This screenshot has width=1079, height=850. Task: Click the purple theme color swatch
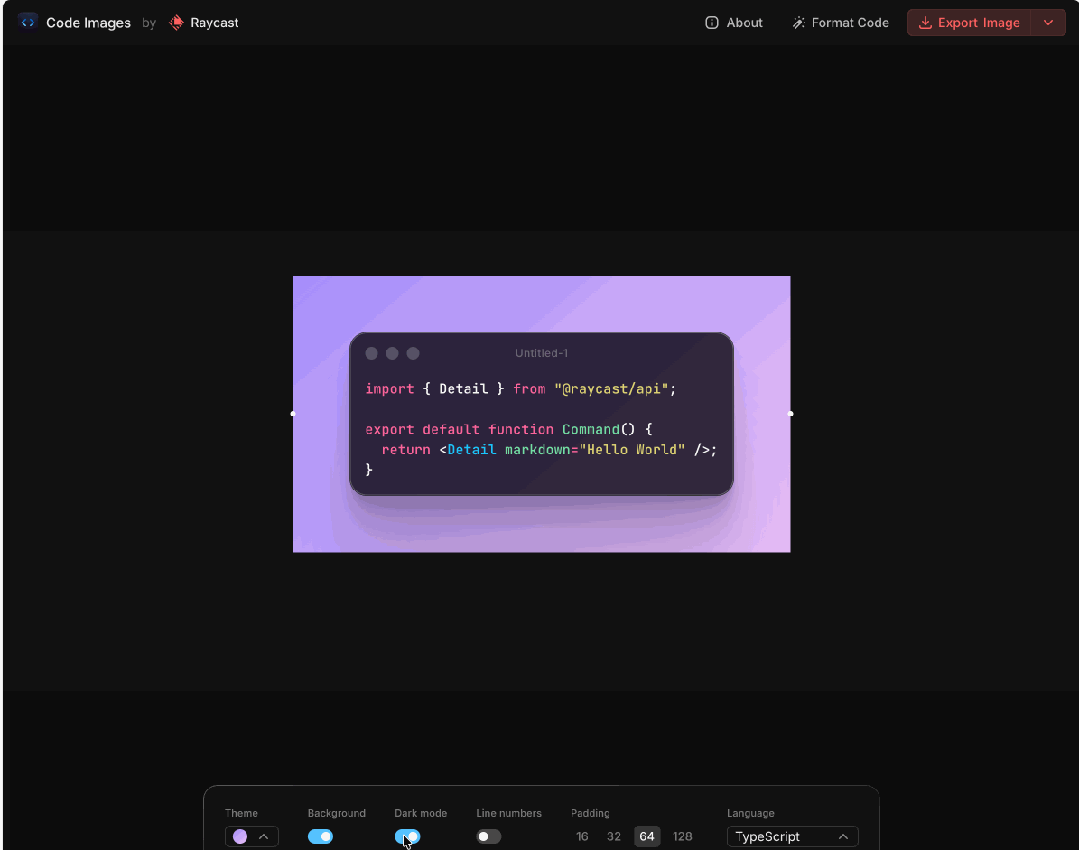coord(239,836)
